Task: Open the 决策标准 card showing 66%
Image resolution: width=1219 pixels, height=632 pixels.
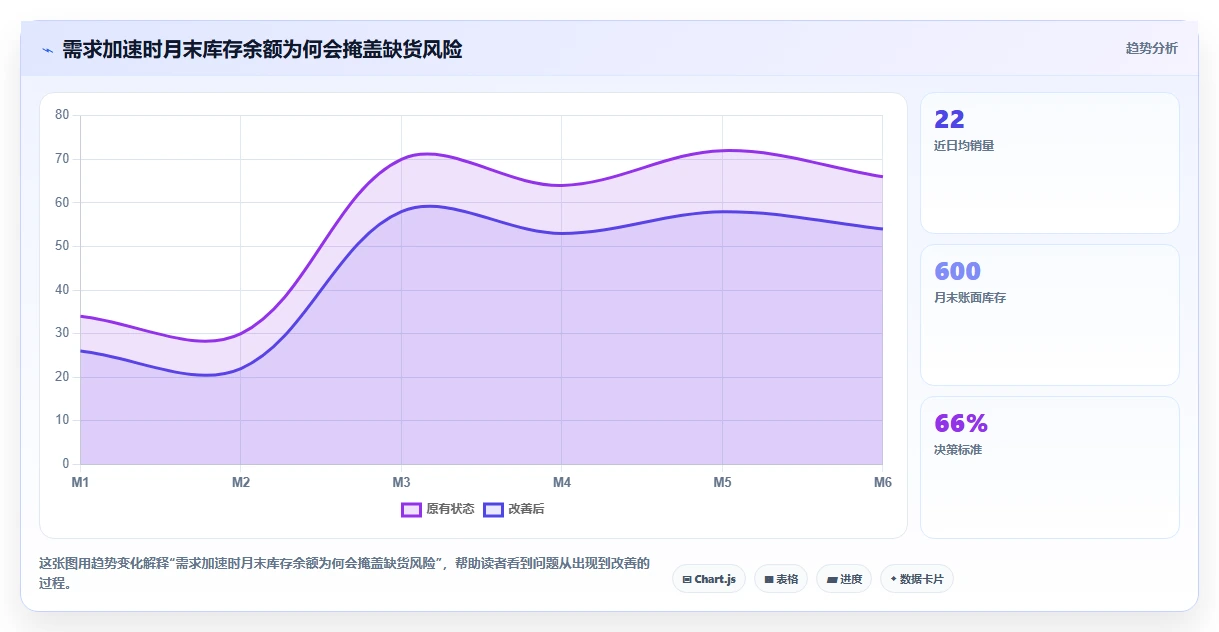Action: click(1050, 467)
